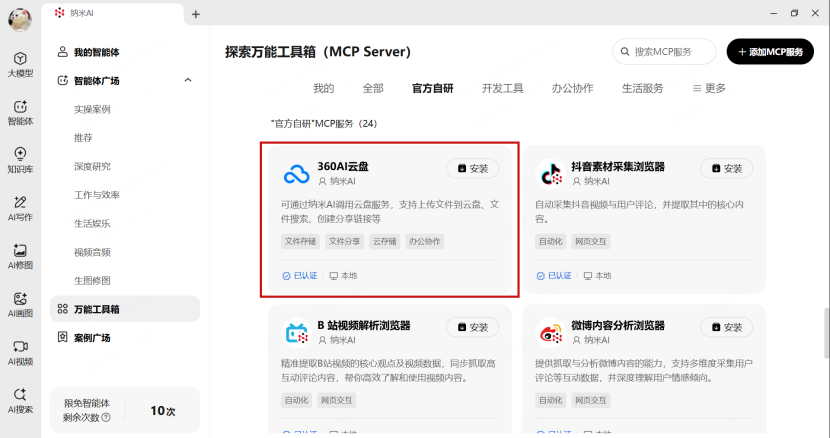Click the 360AI云盘 cloud logo icon
The image size is (830, 438).
296,174
